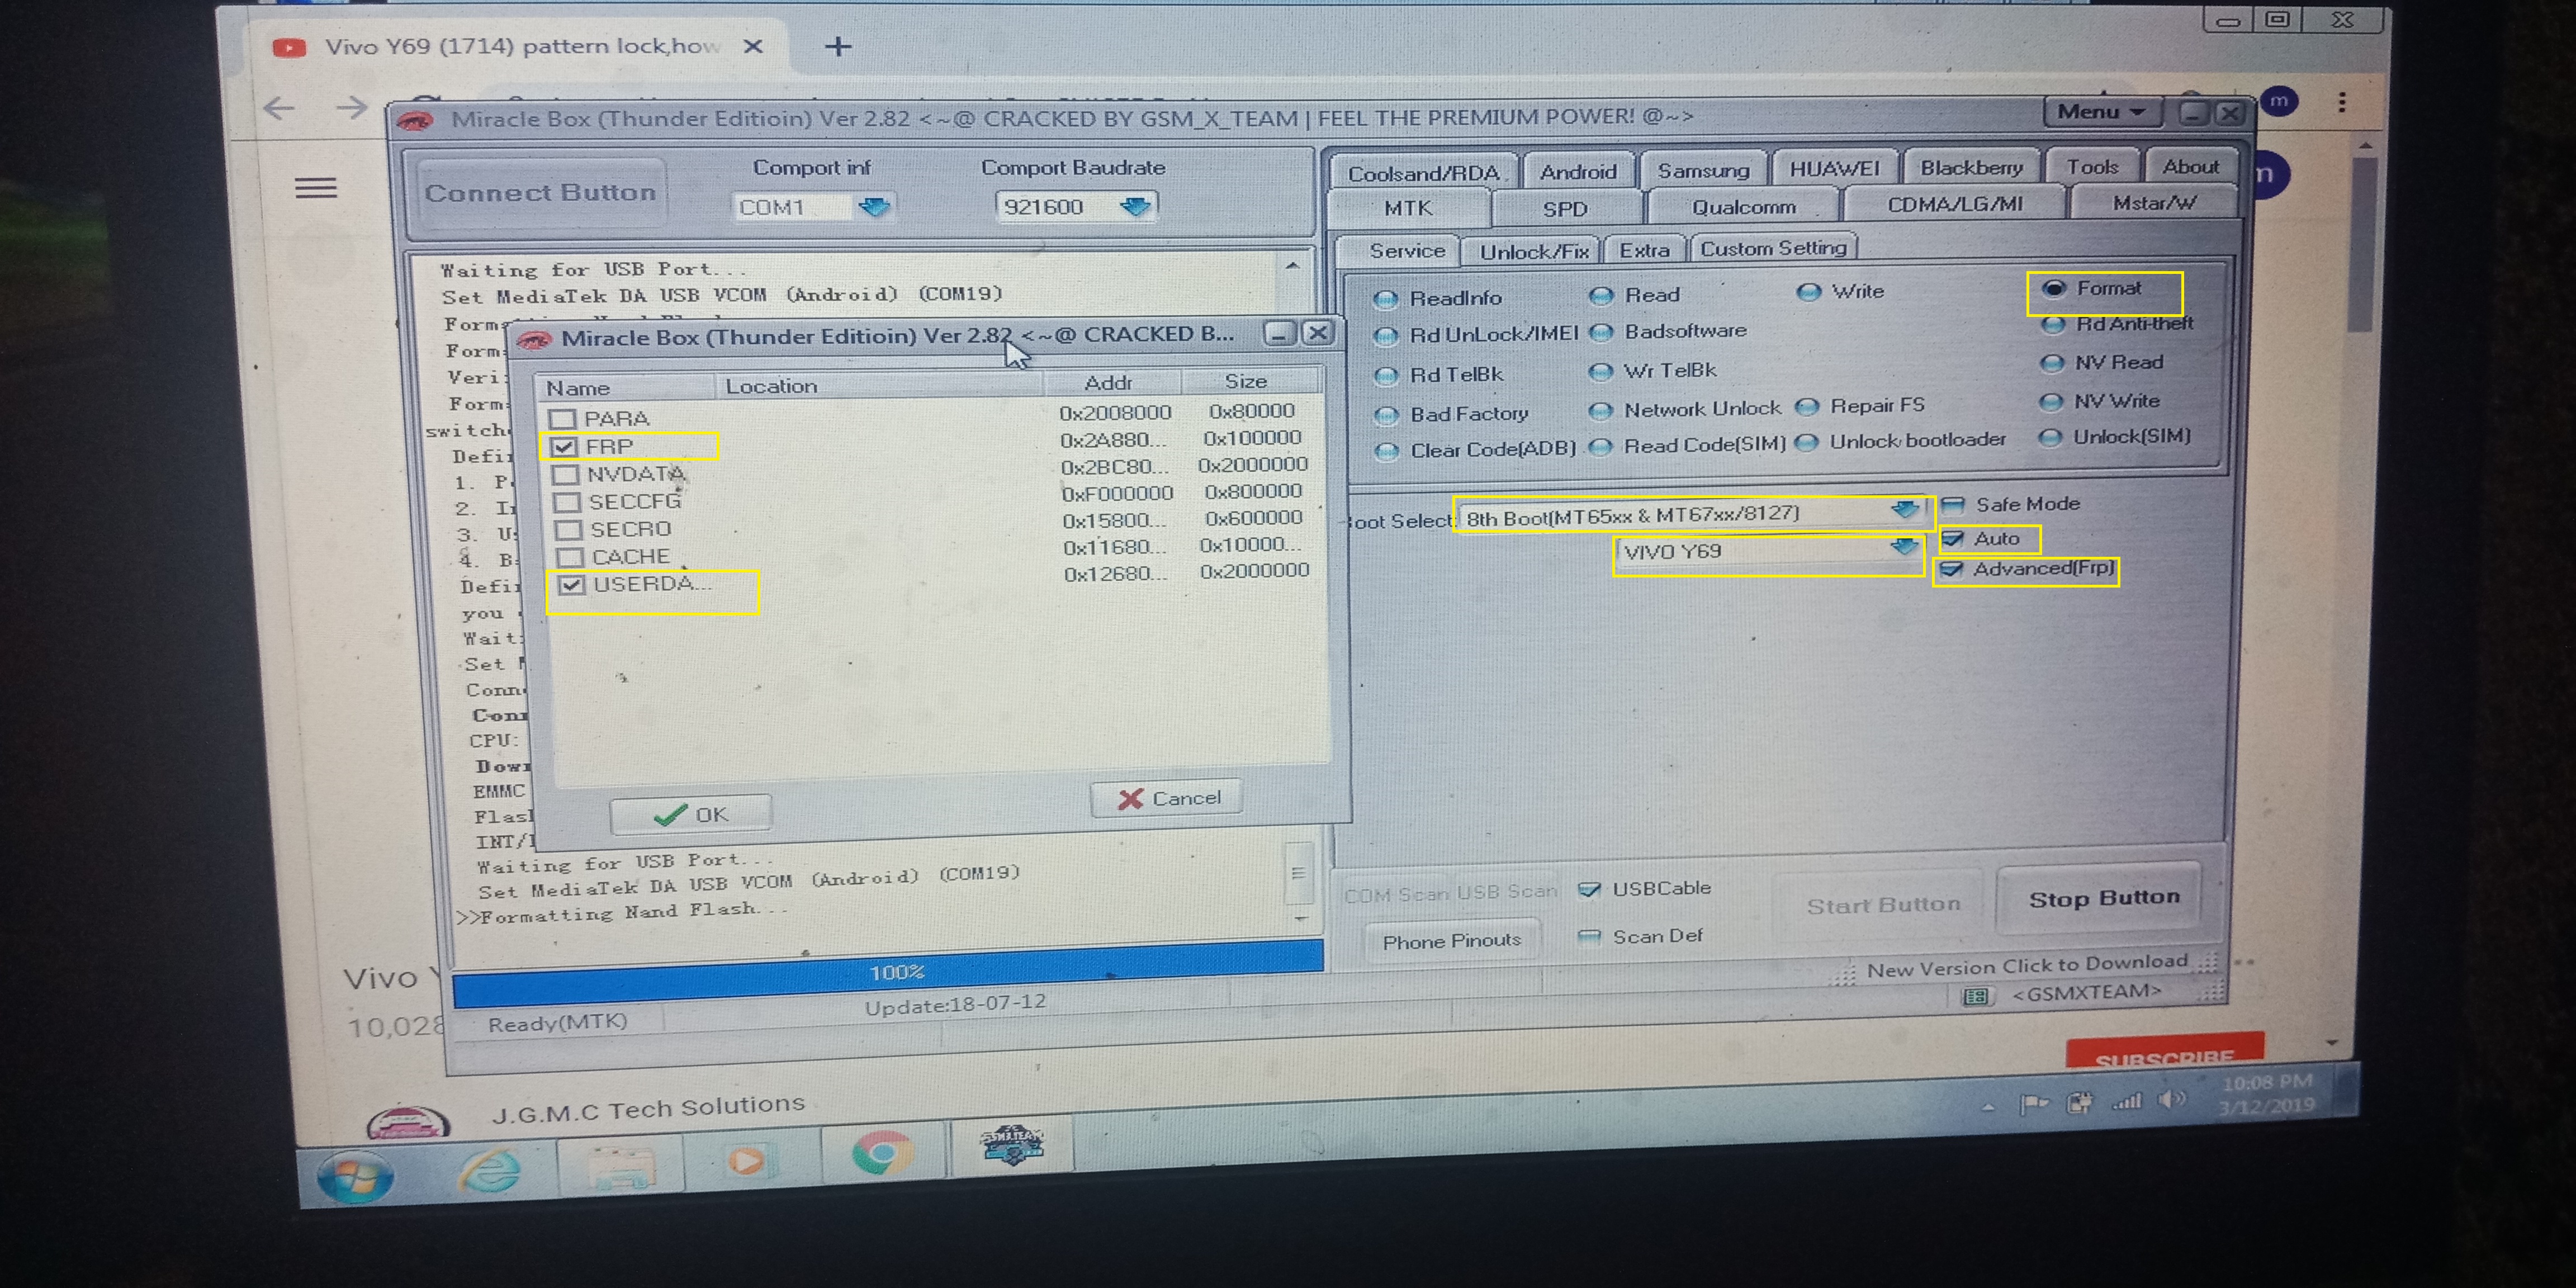
Task: Enable the Safe Mode checkbox
Action: pyautogui.click(x=1953, y=505)
